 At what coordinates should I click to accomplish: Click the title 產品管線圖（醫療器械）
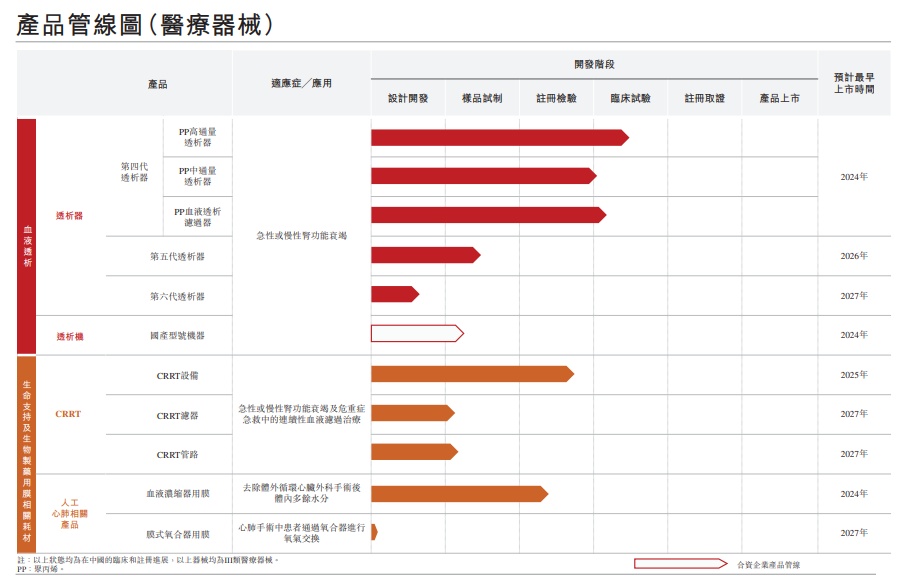coord(144,25)
